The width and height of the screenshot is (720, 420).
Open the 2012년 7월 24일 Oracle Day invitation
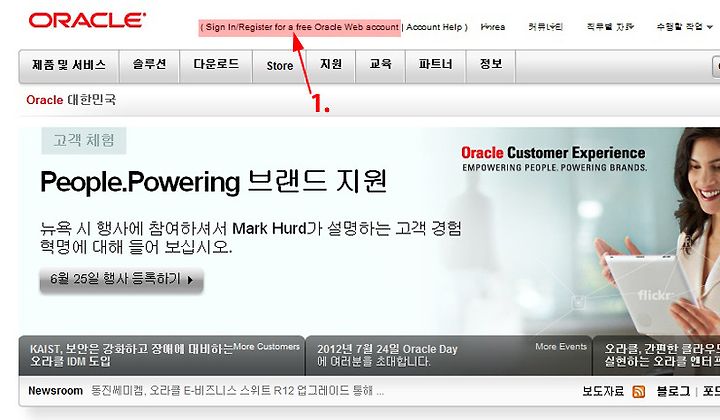click(387, 355)
